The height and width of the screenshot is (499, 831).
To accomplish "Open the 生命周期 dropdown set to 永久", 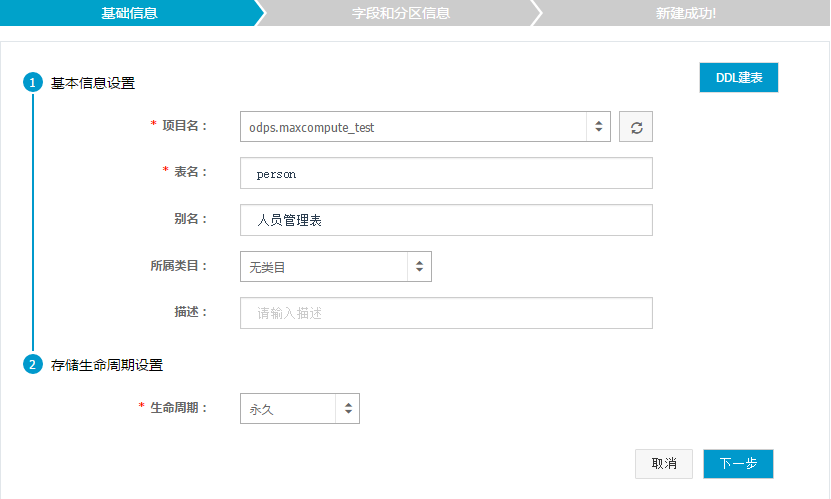I will point(299,408).
